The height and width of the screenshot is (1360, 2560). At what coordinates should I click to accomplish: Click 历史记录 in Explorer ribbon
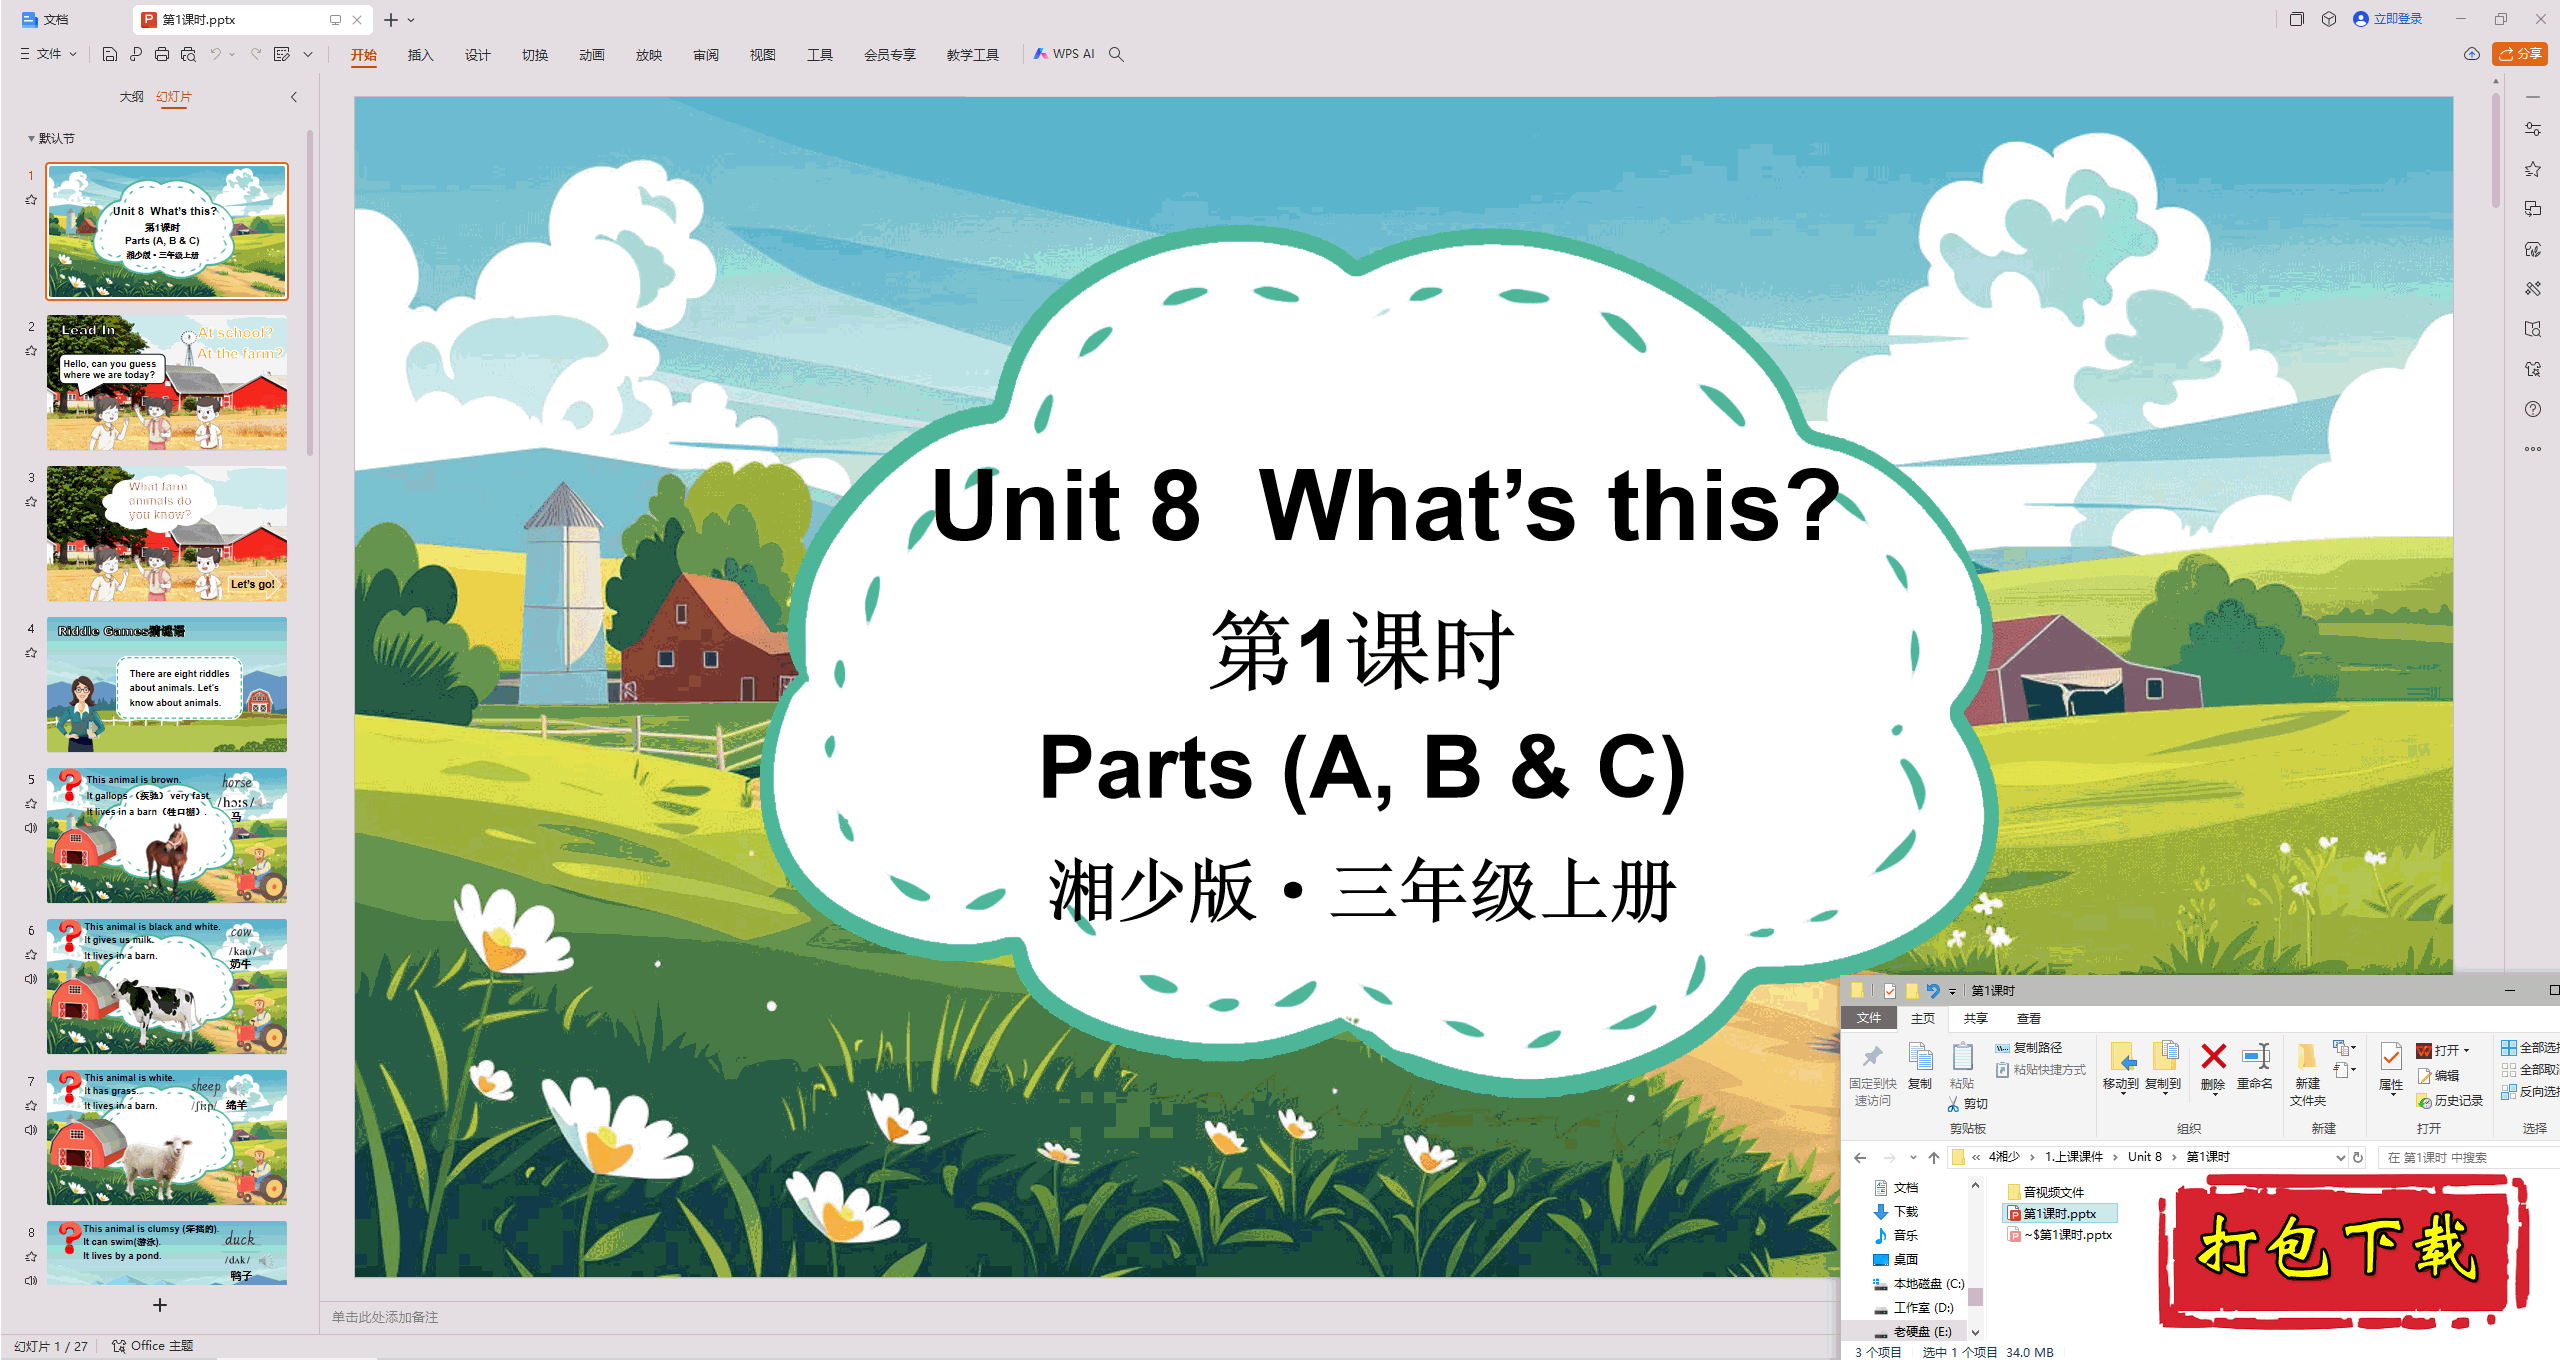tap(2450, 1101)
